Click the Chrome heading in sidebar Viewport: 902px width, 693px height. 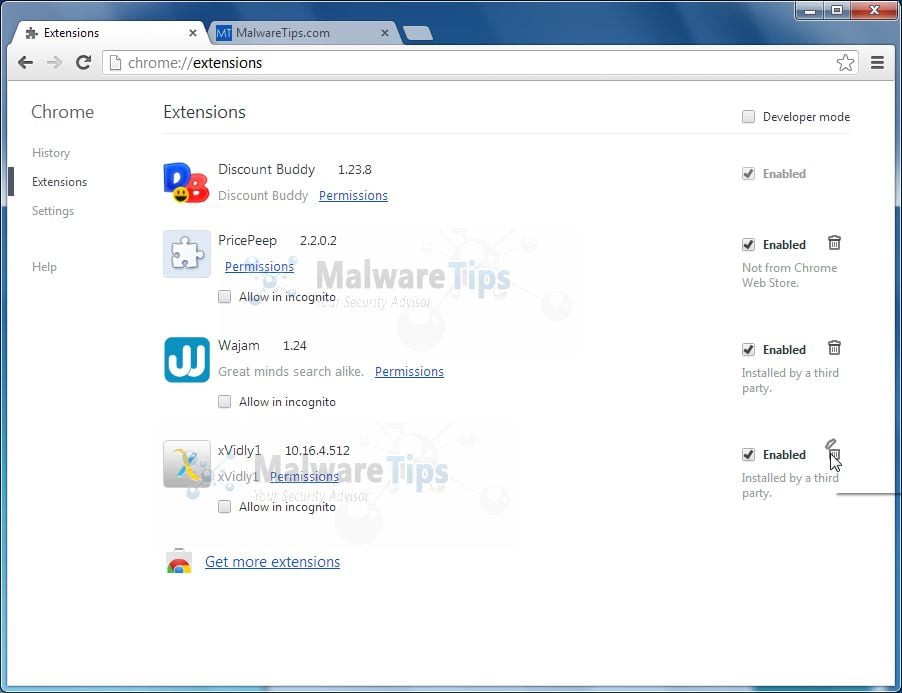point(62,112)
